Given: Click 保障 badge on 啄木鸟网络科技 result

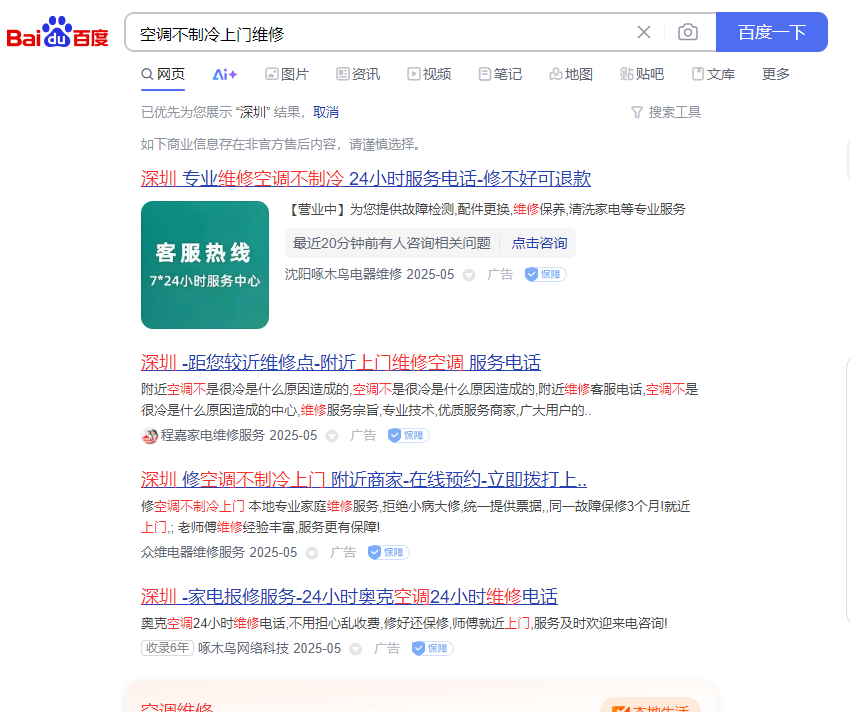Looking at the screenshot, I should (x=432, y=649).
